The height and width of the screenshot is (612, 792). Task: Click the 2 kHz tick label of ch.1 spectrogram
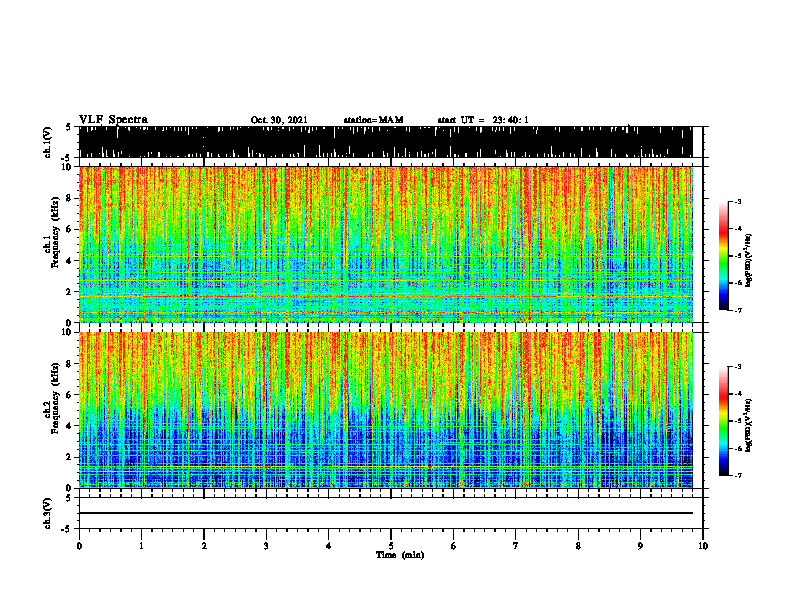[70, 292]
